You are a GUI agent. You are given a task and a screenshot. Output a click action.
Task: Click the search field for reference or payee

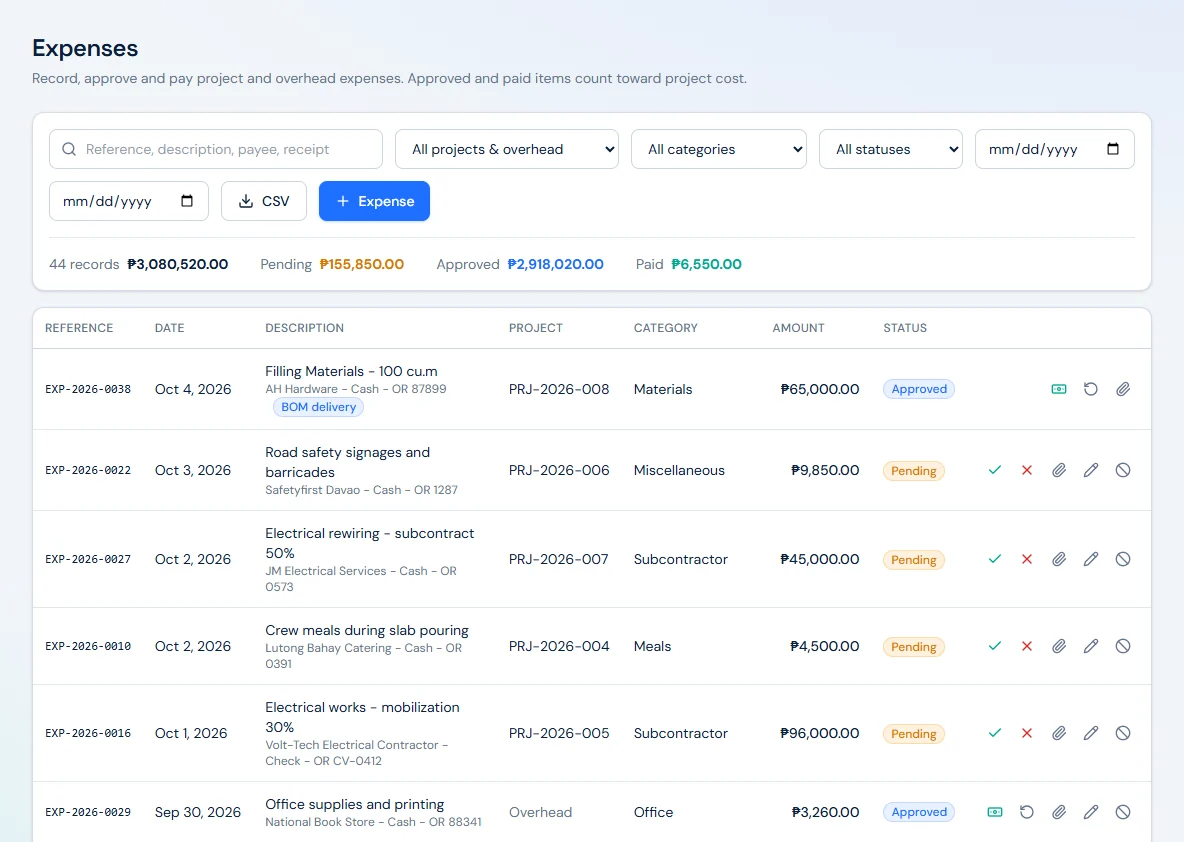point(216,149)
